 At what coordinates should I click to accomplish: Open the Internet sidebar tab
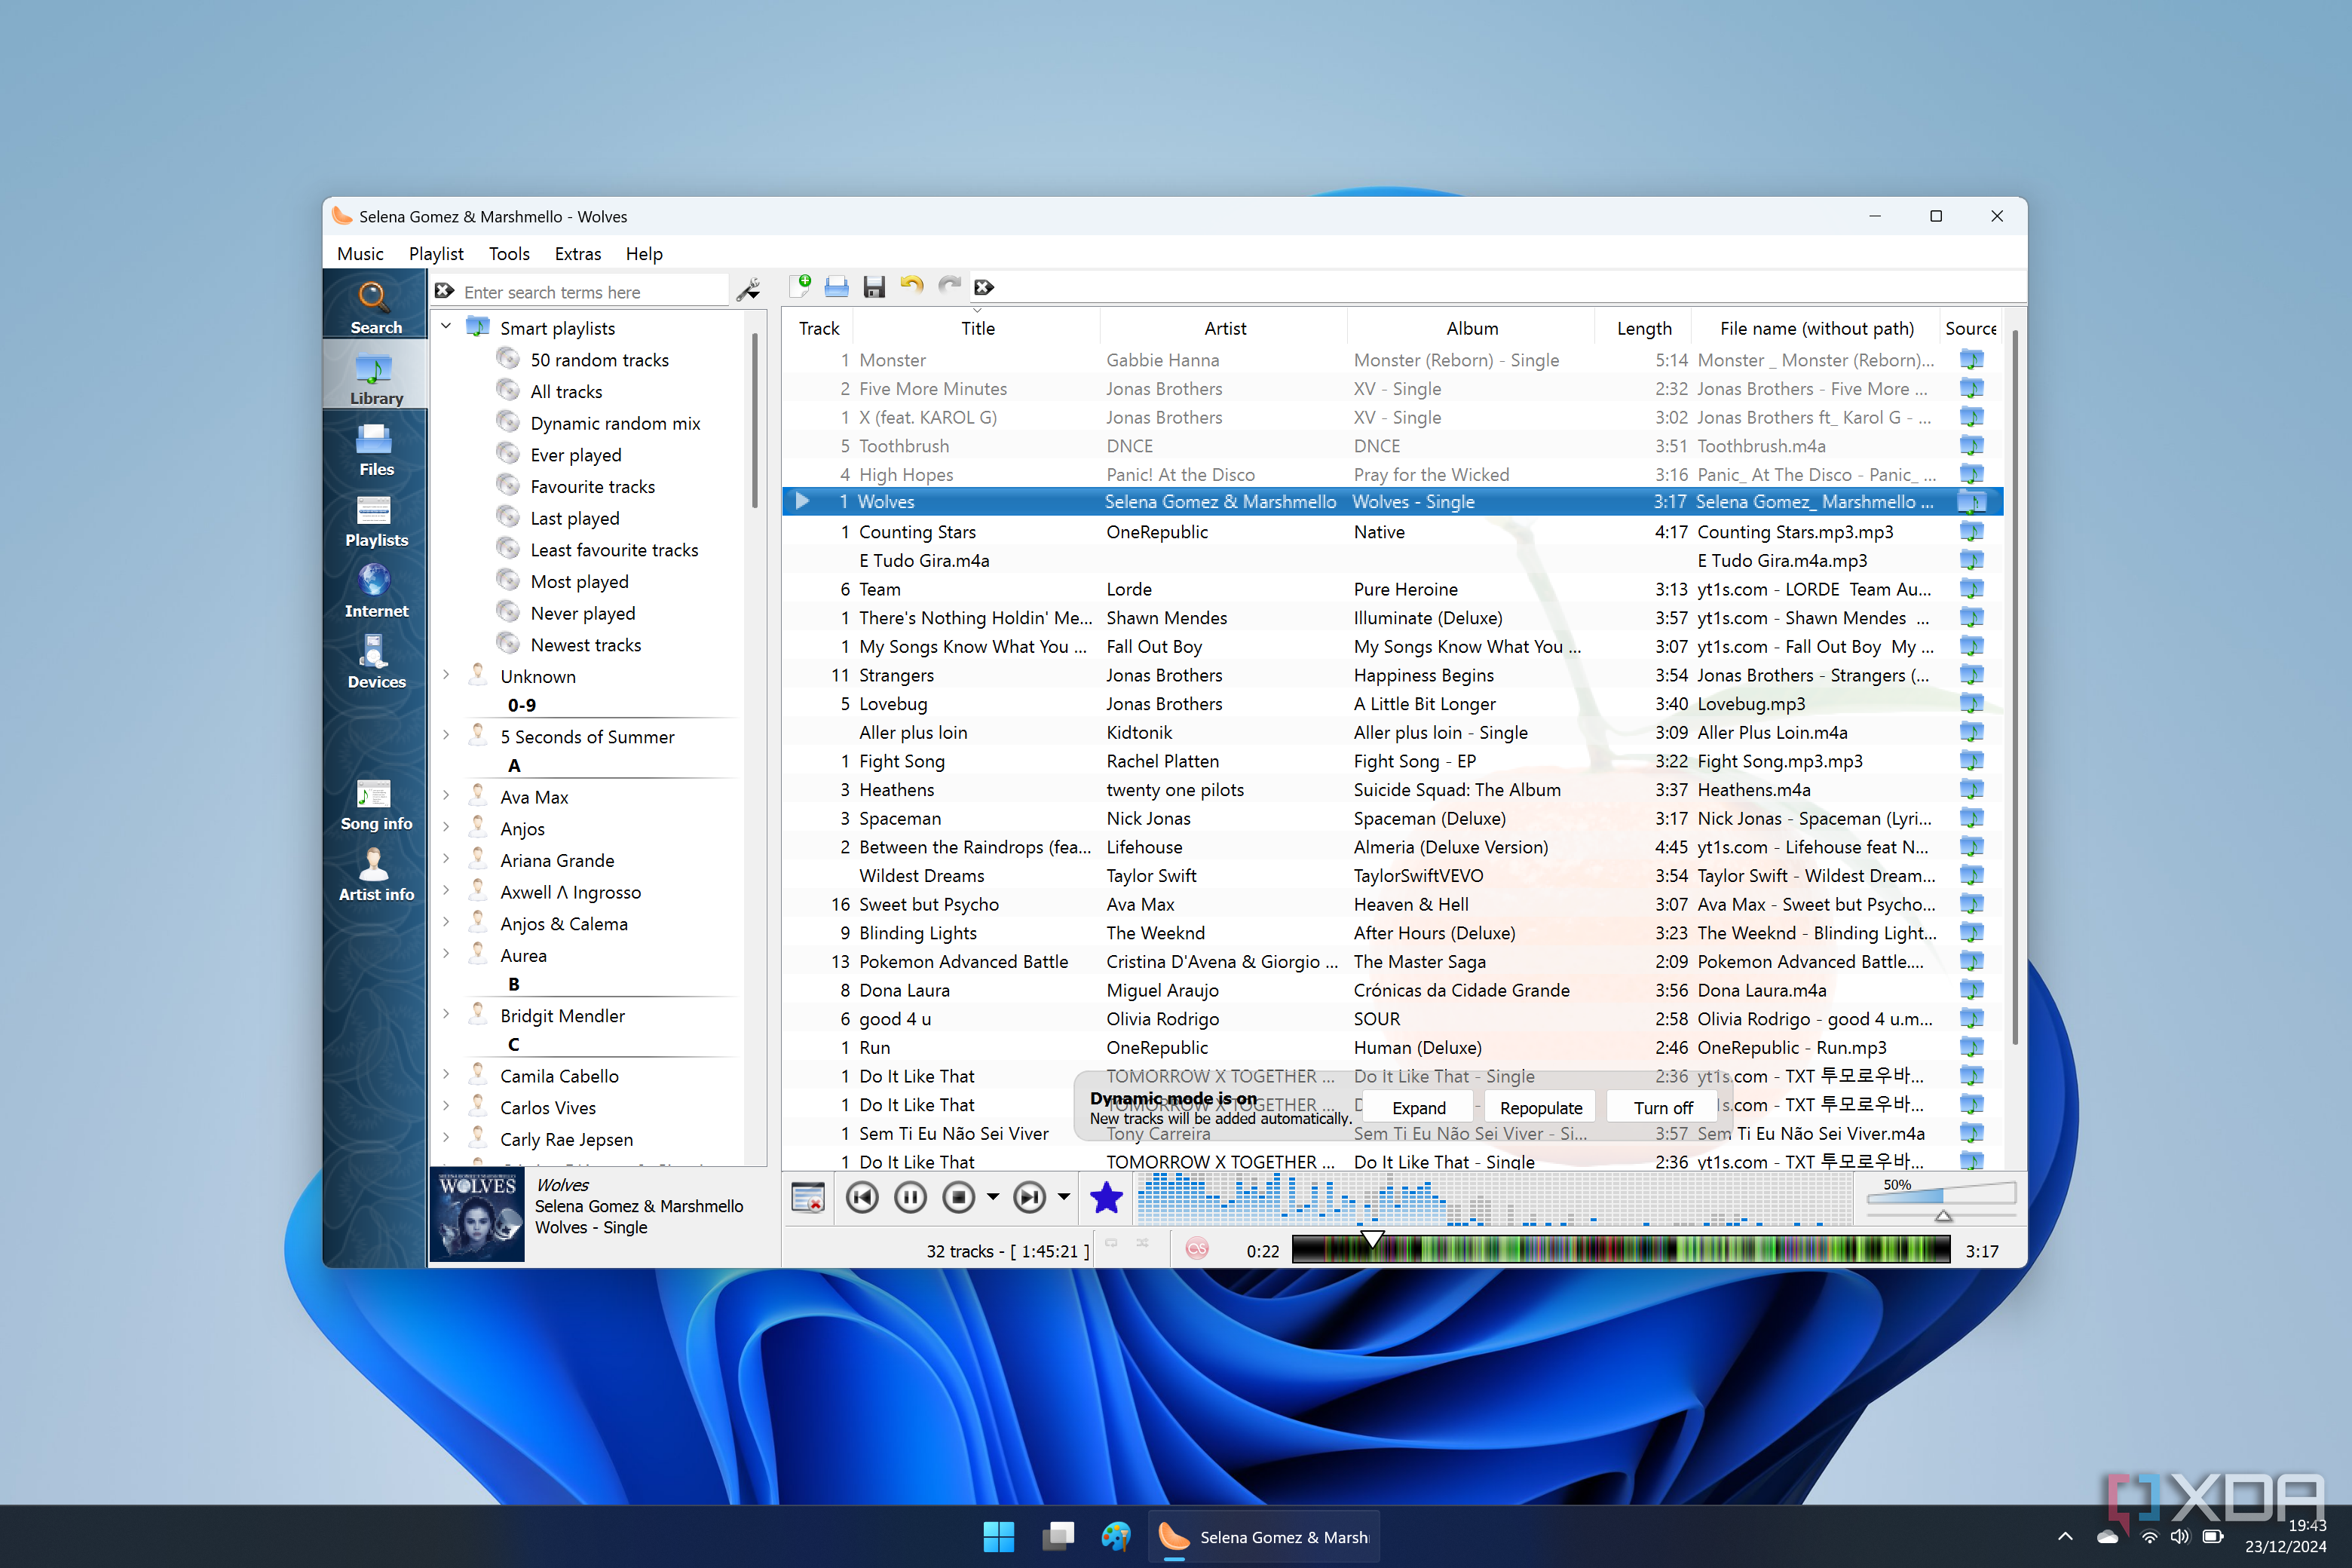tap(376, 591)
